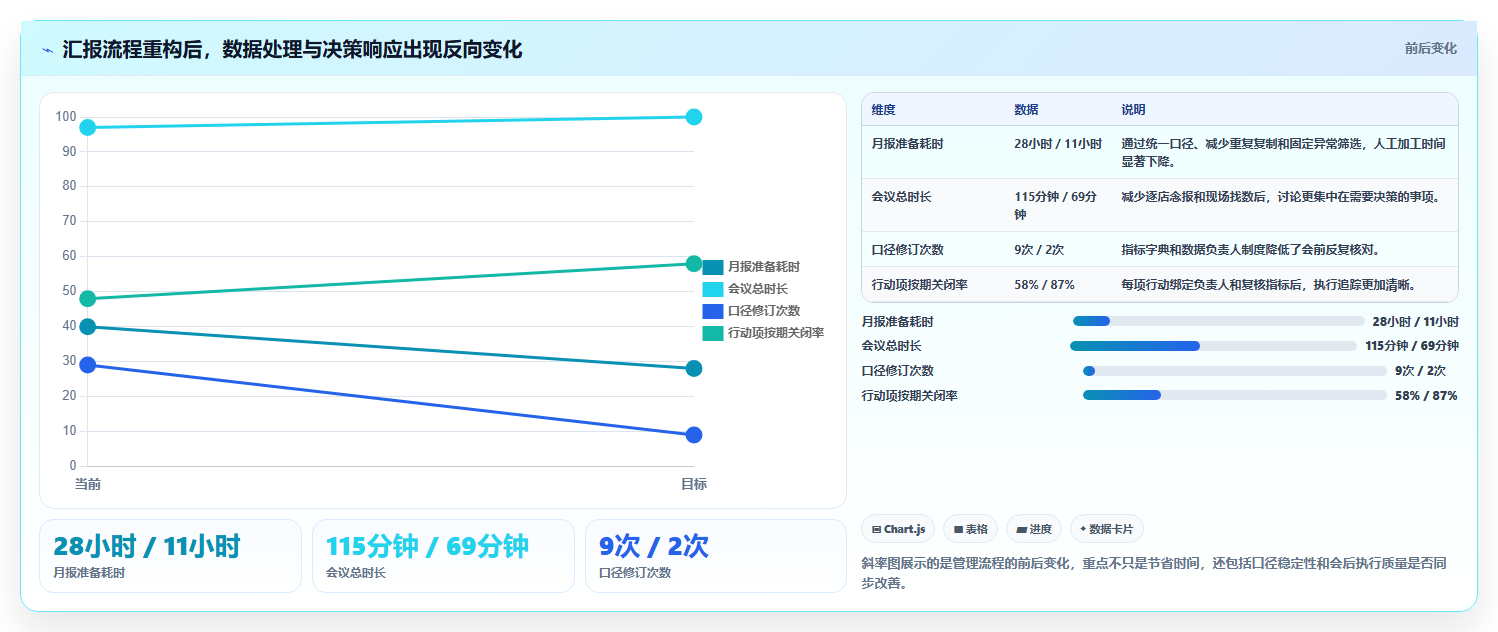Click the 目标 x-axis label
The image size is (1498, 632).
pyautogui.click(x=694, y=484)
